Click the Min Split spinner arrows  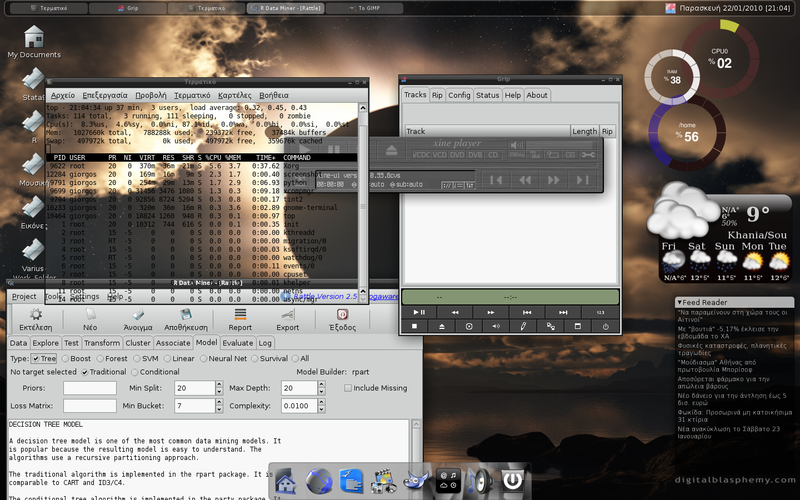coord(219,388)
